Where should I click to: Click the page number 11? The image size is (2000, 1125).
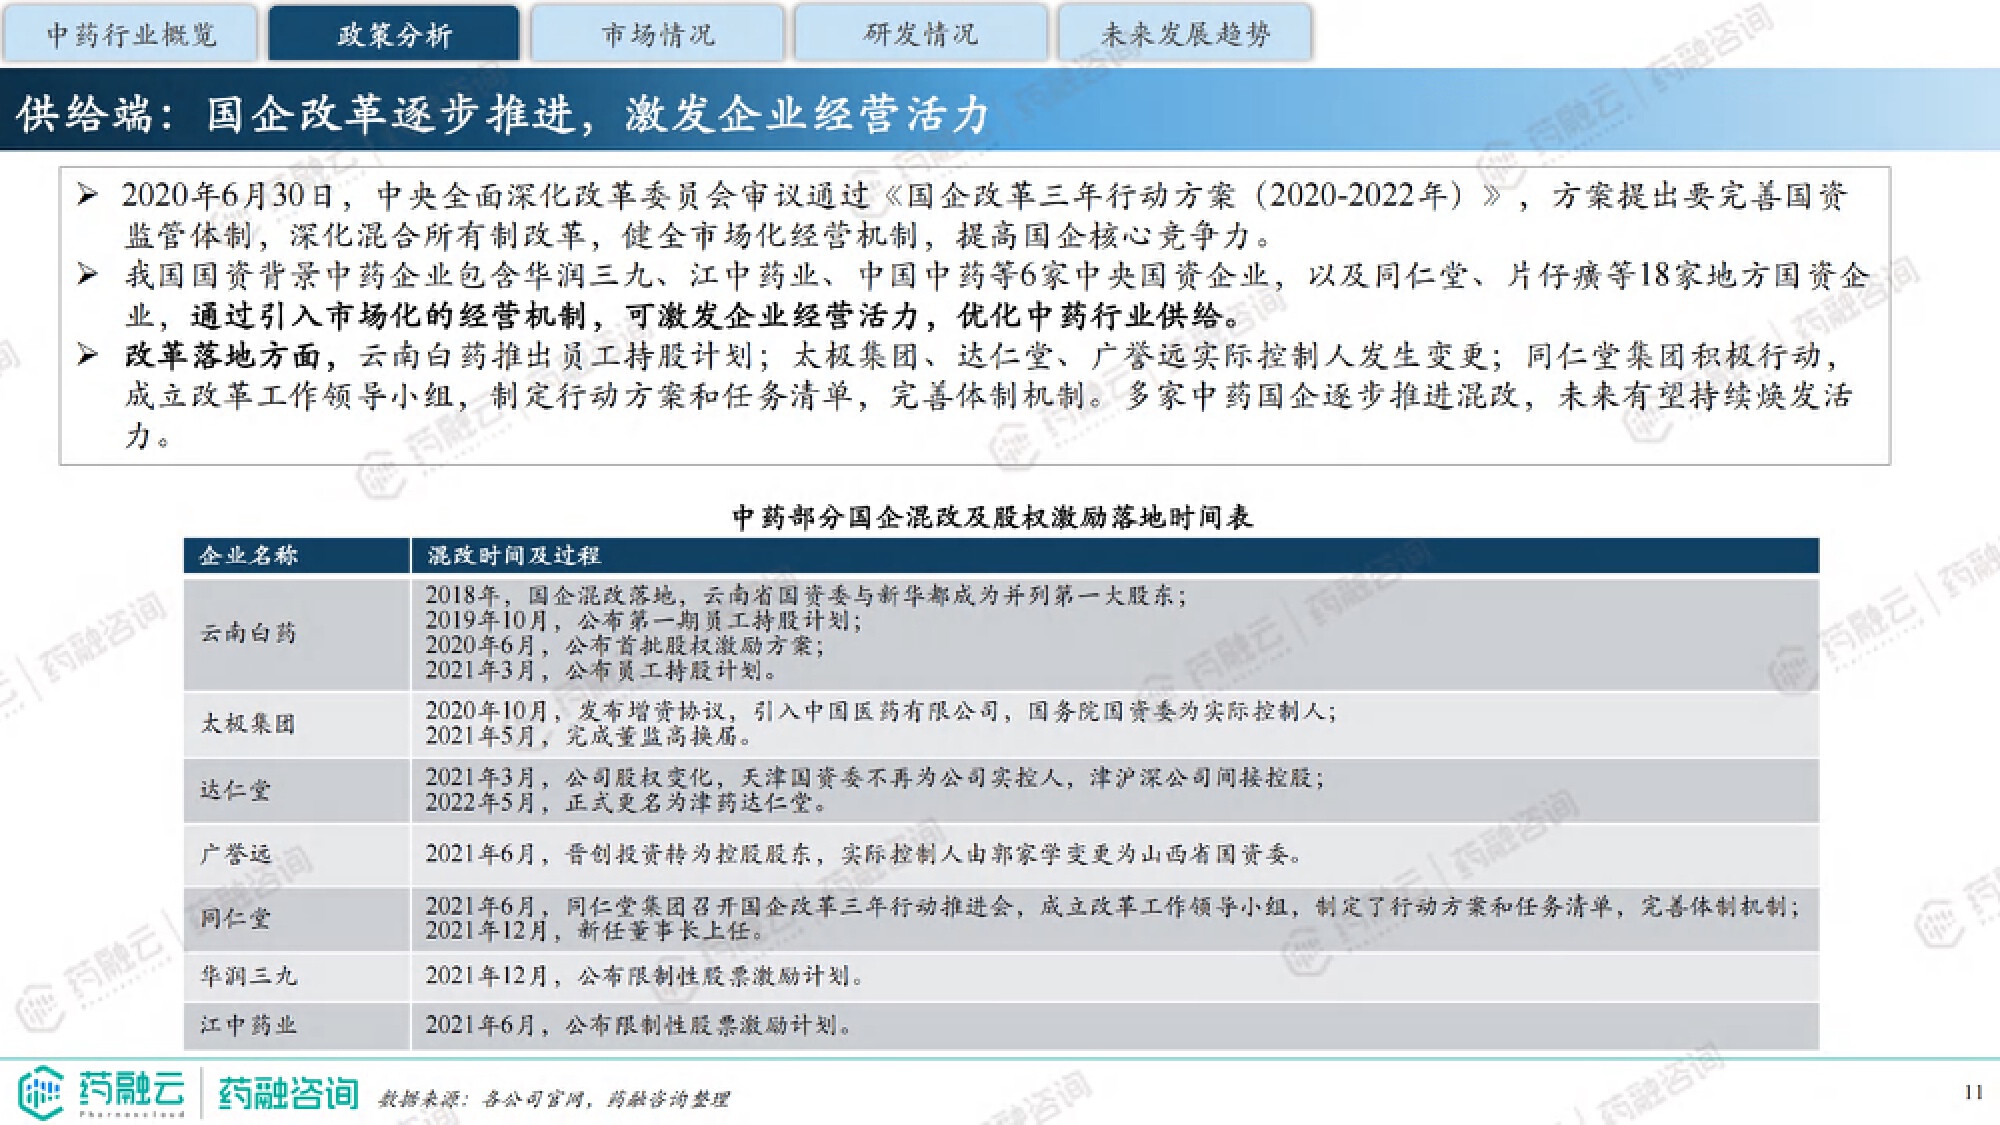(x=1973, y=1092)
